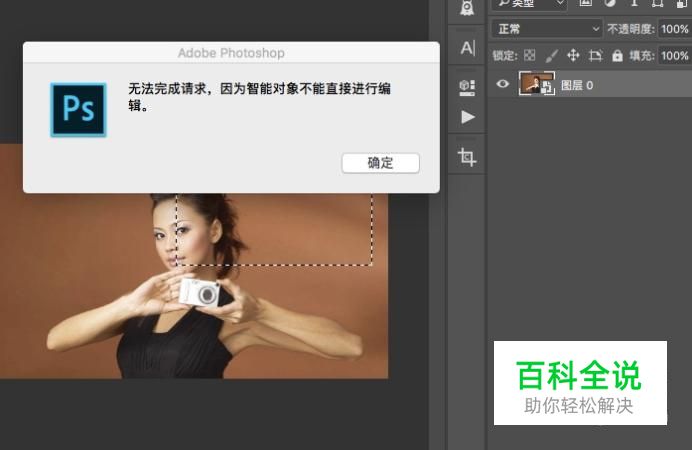Toggle the type layer filter T icon
This screenshot has width=692, height=450.
tap(634, 4)
